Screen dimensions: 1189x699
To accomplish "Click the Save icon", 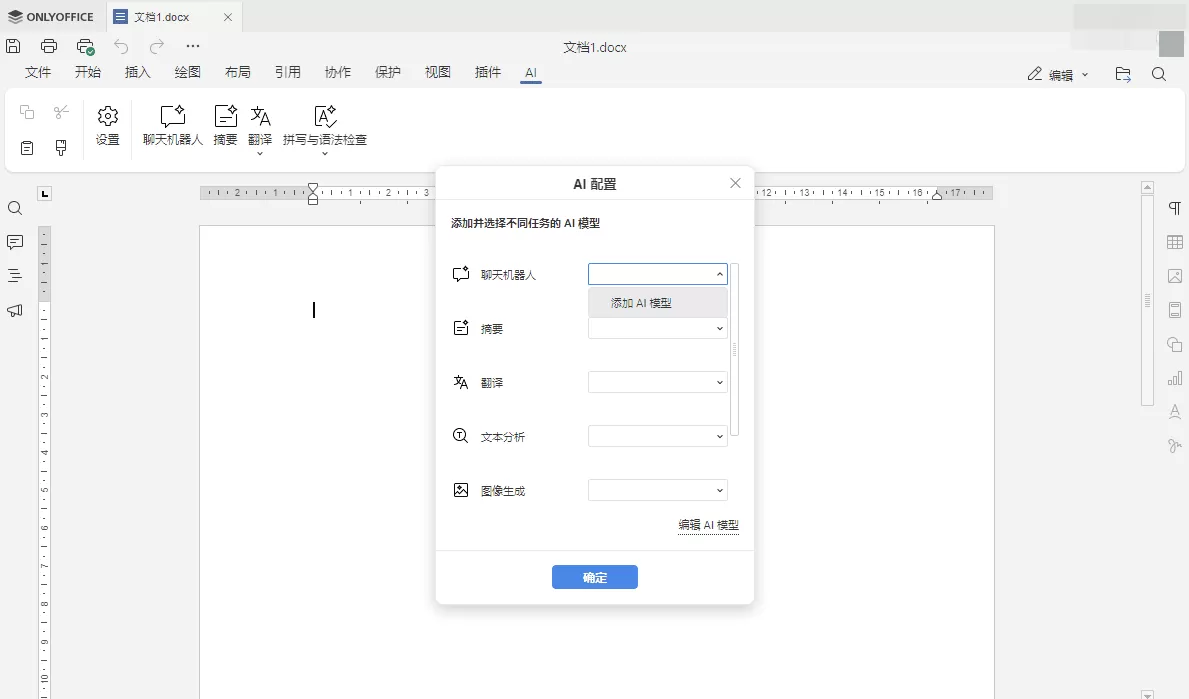I will [13, 46].
